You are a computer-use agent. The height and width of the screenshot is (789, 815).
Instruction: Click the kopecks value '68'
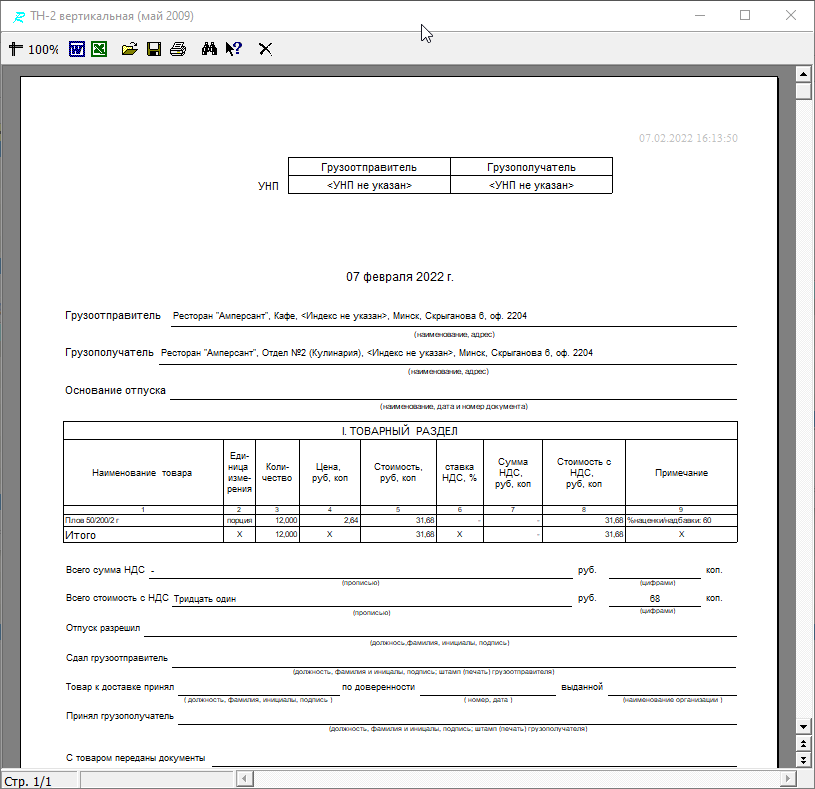click(655, 599)
